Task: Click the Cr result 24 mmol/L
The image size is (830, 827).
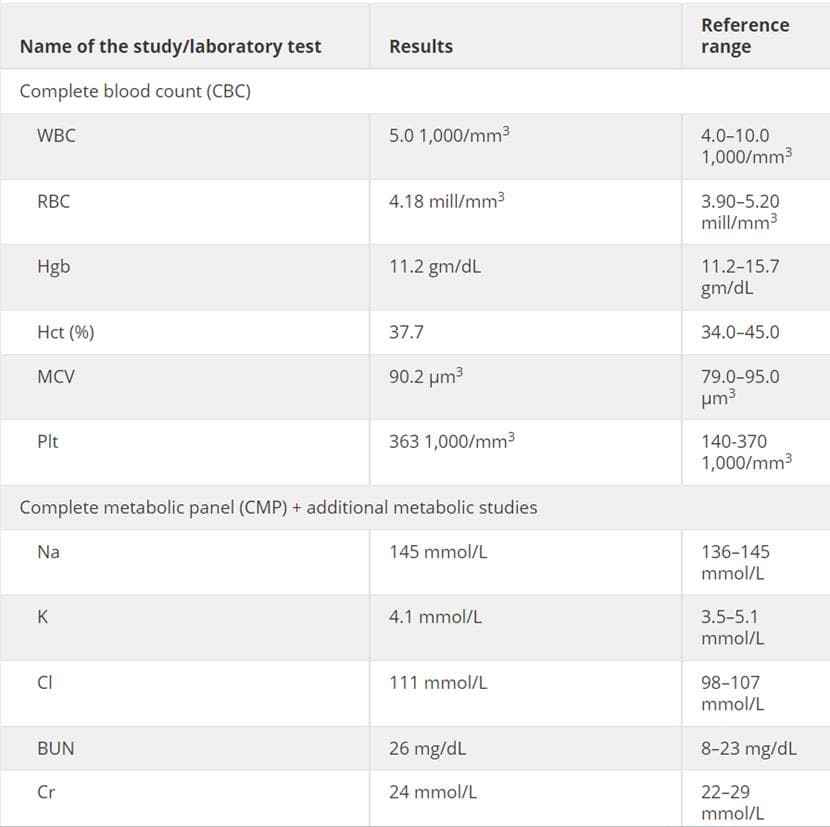Action: pos(432,792)
